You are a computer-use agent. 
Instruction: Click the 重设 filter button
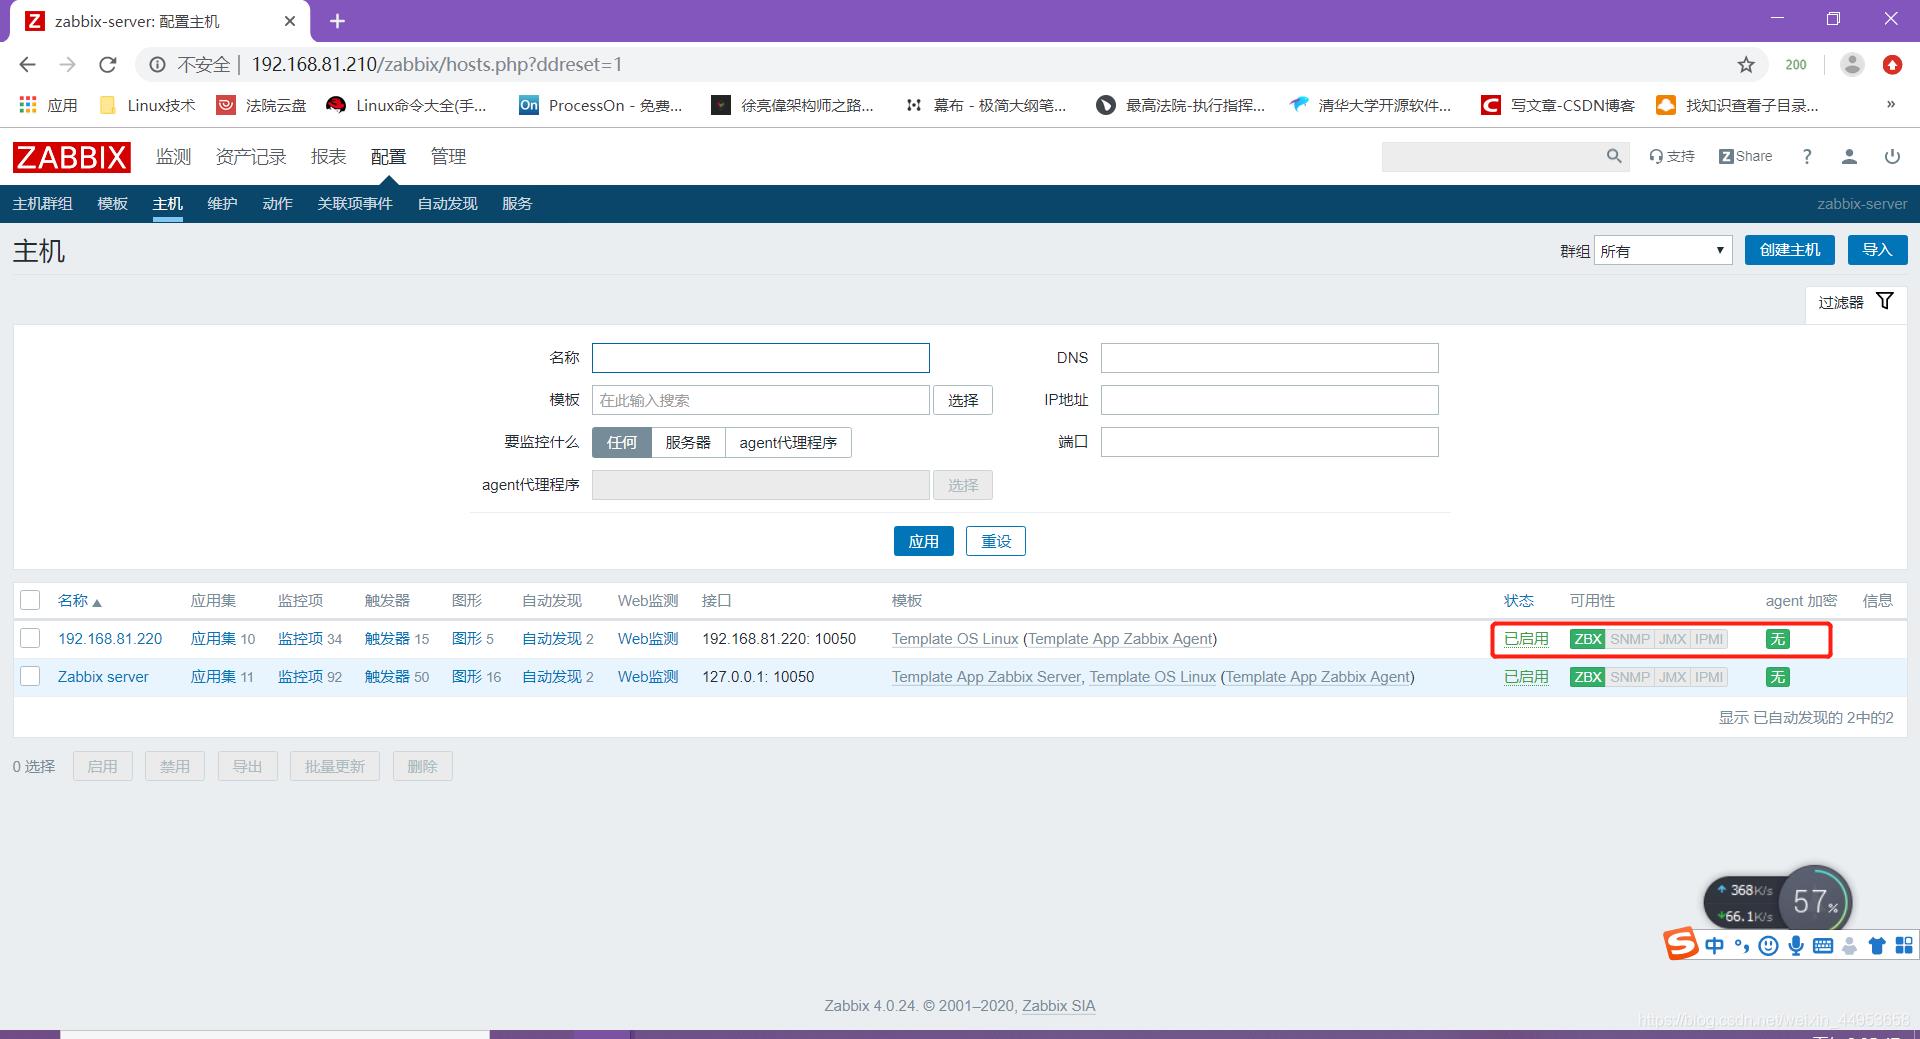(x=996, y=541)
